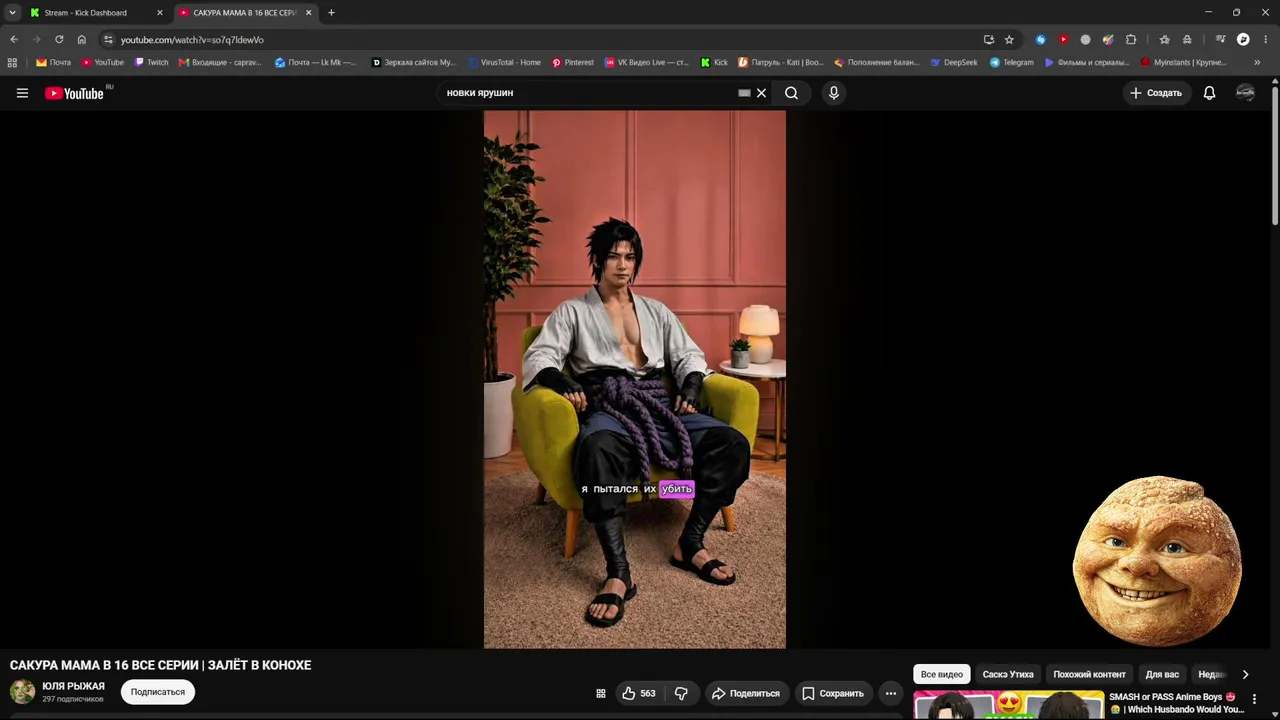Open the browser home page
This screenshot has width=1280, height=720.
(82, 40)
